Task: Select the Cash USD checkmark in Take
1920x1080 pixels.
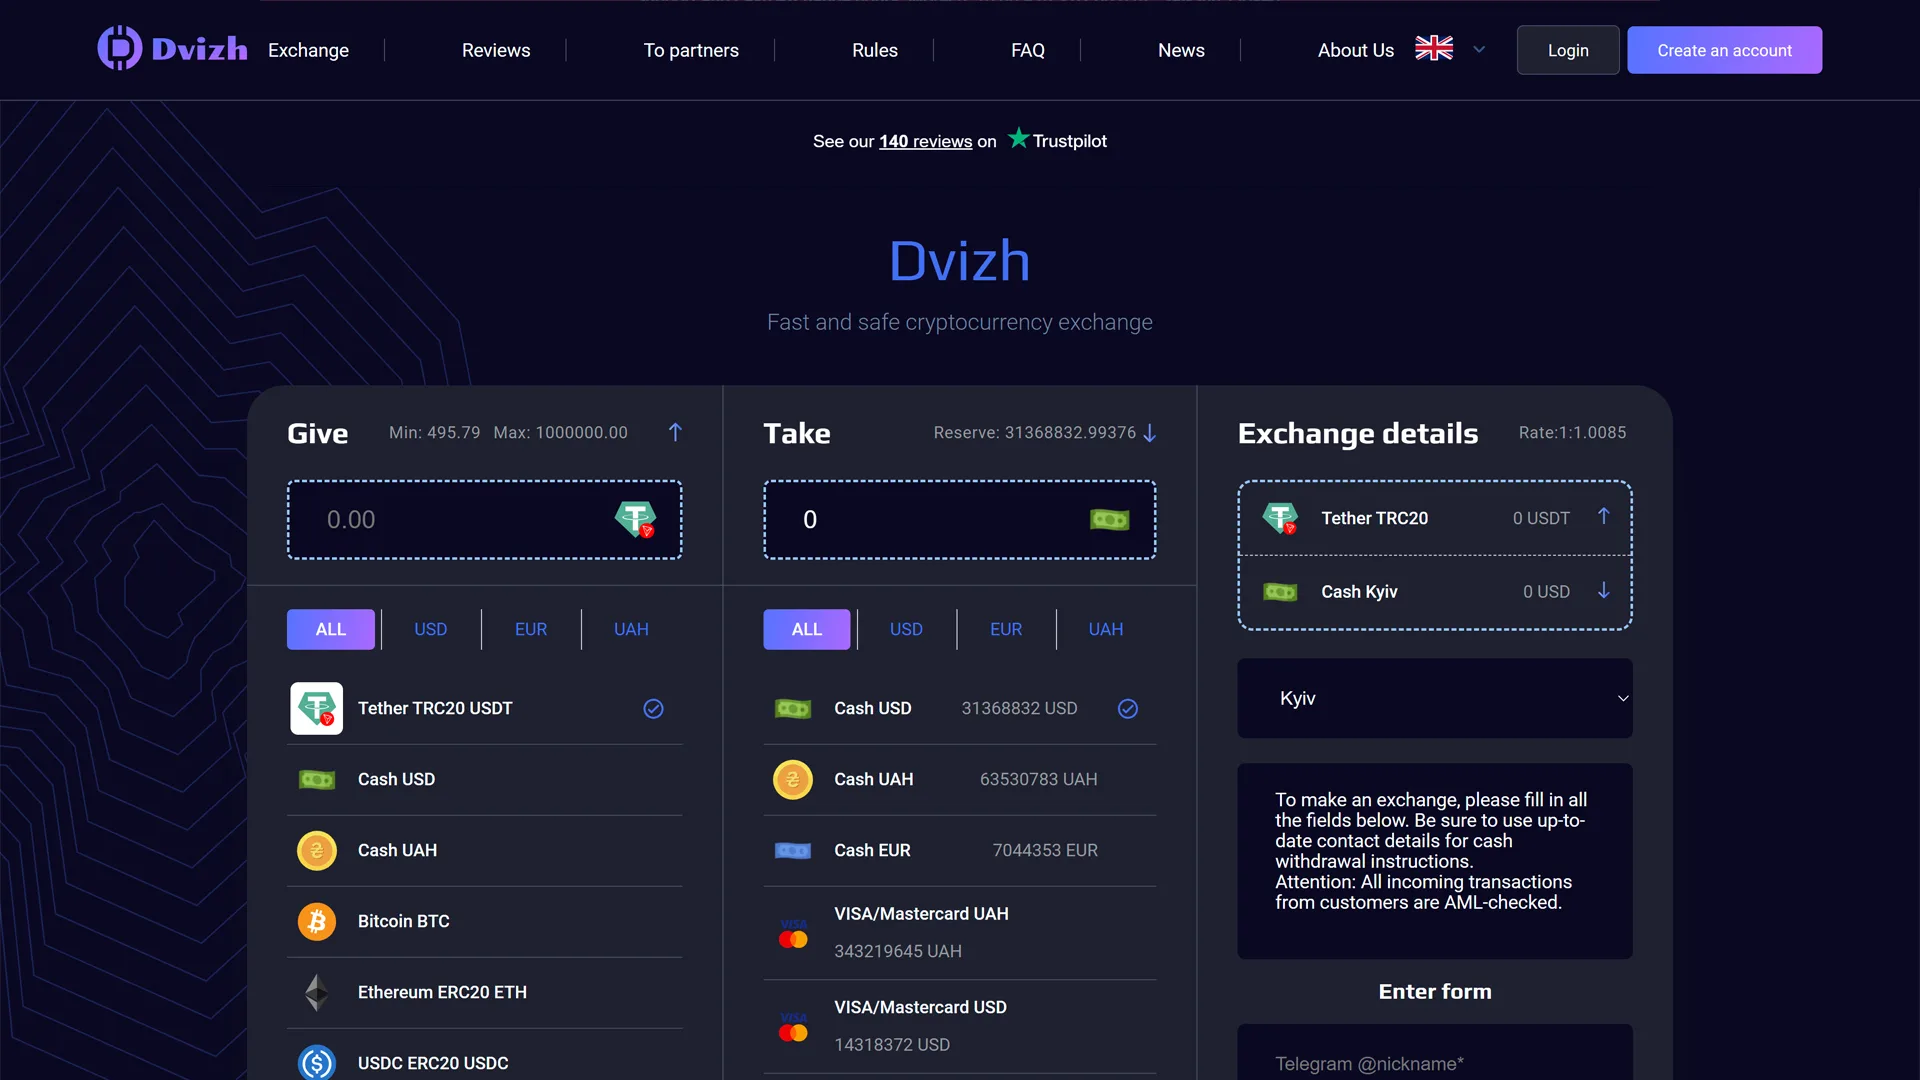Action: tap(1128, 709)
